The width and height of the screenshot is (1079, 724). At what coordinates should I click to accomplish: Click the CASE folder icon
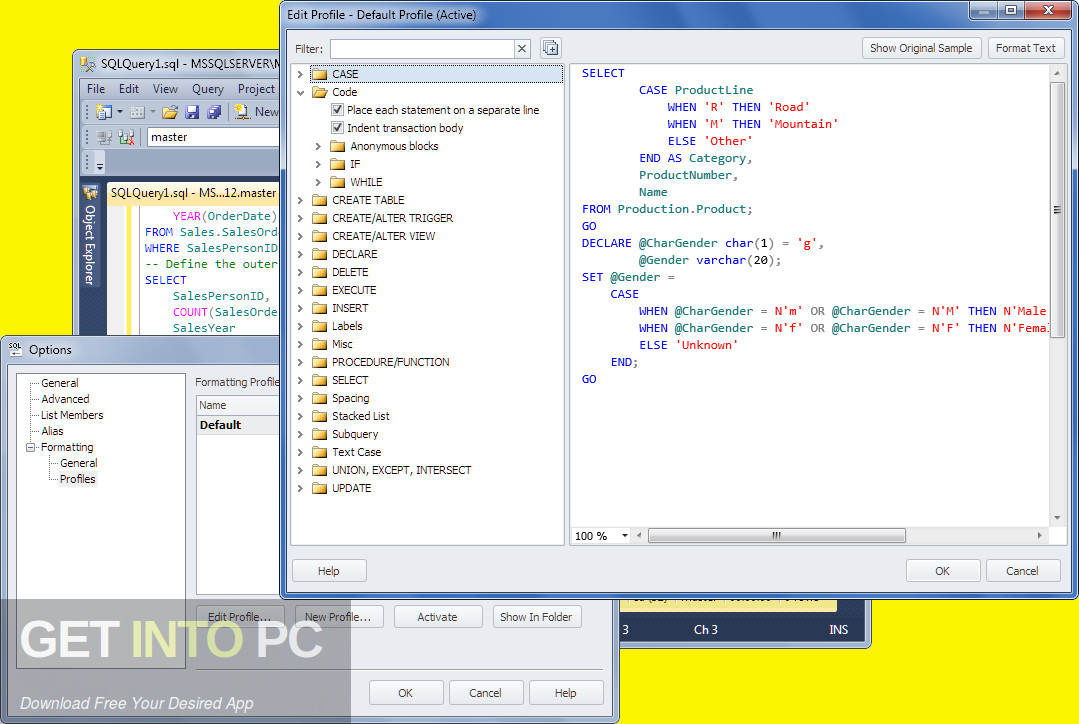(x=319, y=74)
